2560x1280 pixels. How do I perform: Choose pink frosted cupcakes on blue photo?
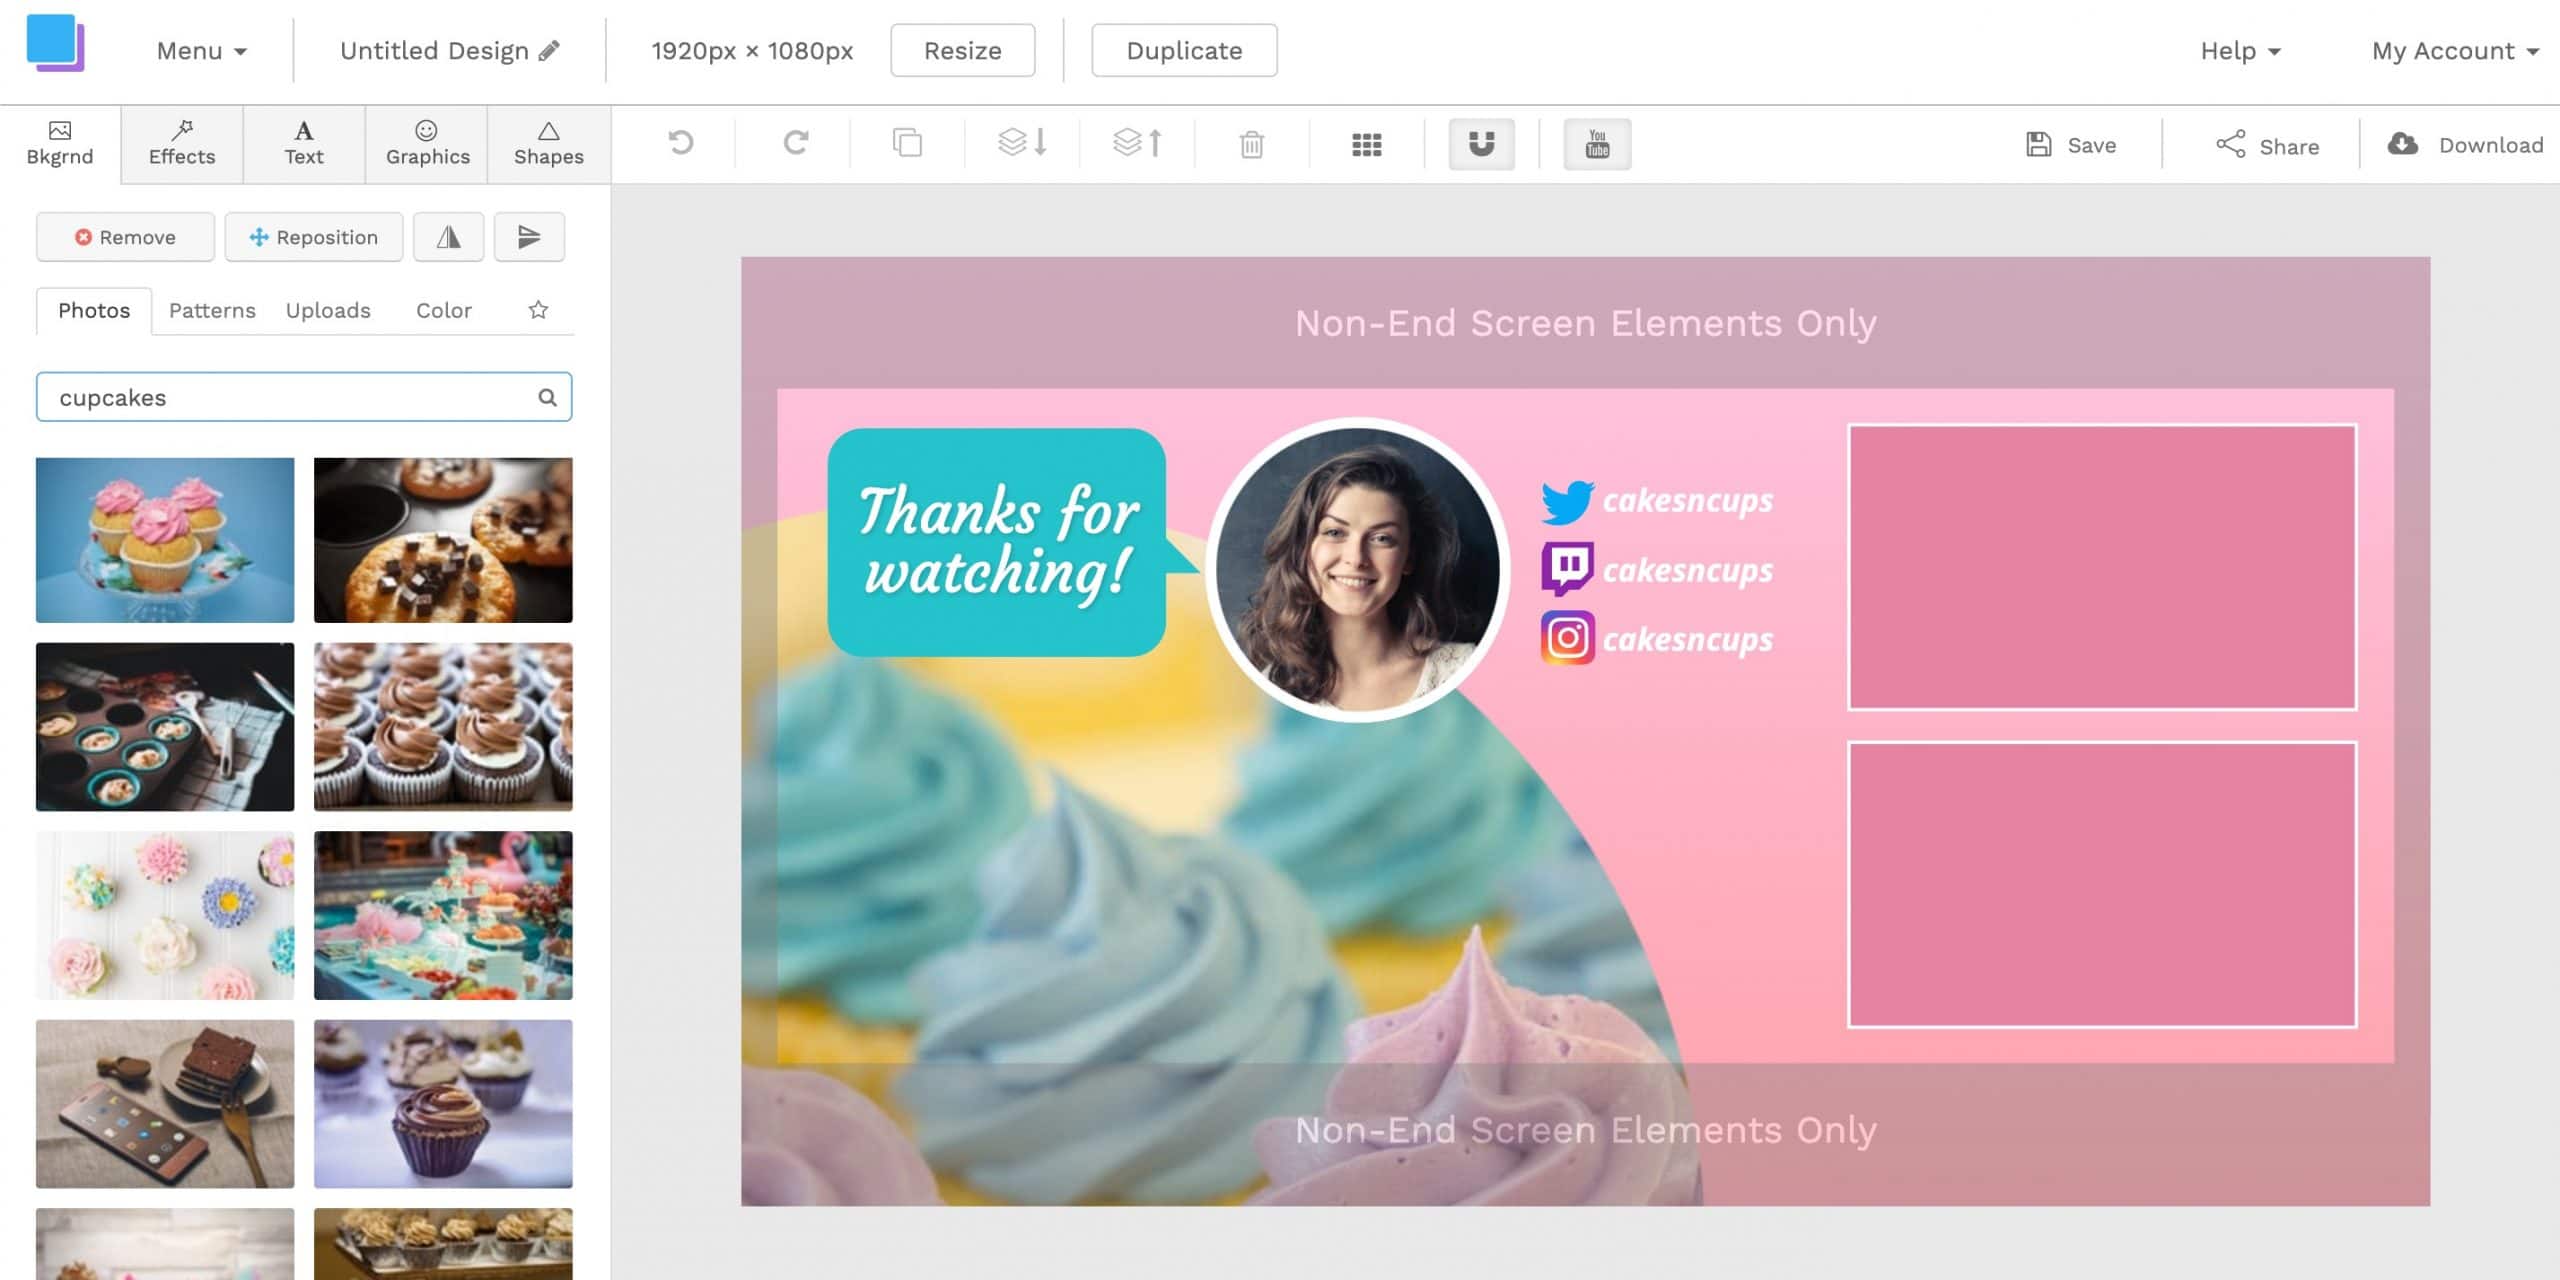(165, 540)
